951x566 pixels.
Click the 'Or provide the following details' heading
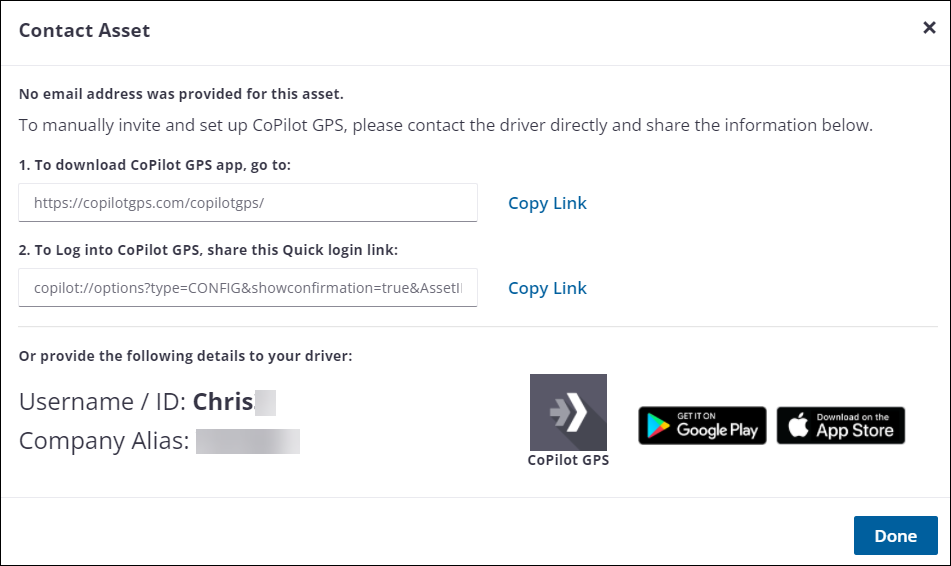[x=185, y=356]
